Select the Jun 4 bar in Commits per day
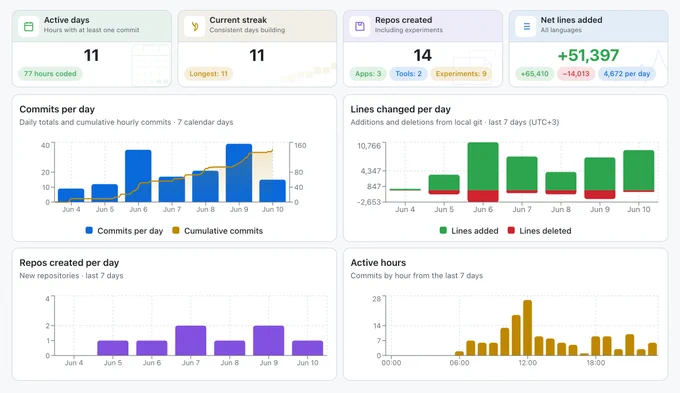 71,195
